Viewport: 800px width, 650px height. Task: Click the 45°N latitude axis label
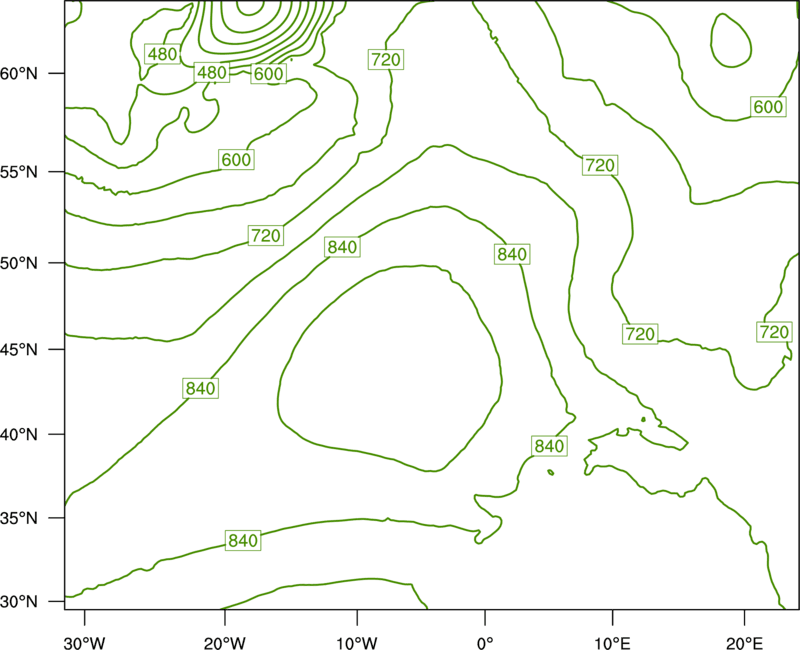[19, 349]
